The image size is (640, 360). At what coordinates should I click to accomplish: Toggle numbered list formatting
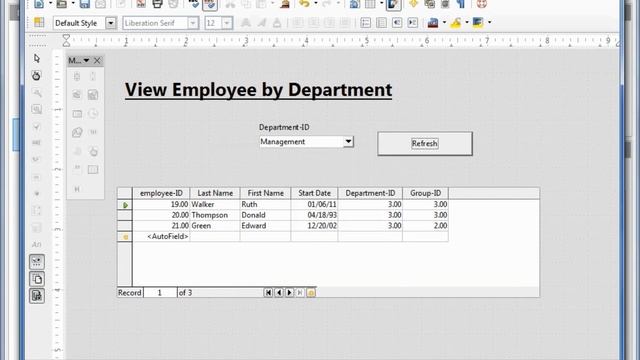coord(365,22)
